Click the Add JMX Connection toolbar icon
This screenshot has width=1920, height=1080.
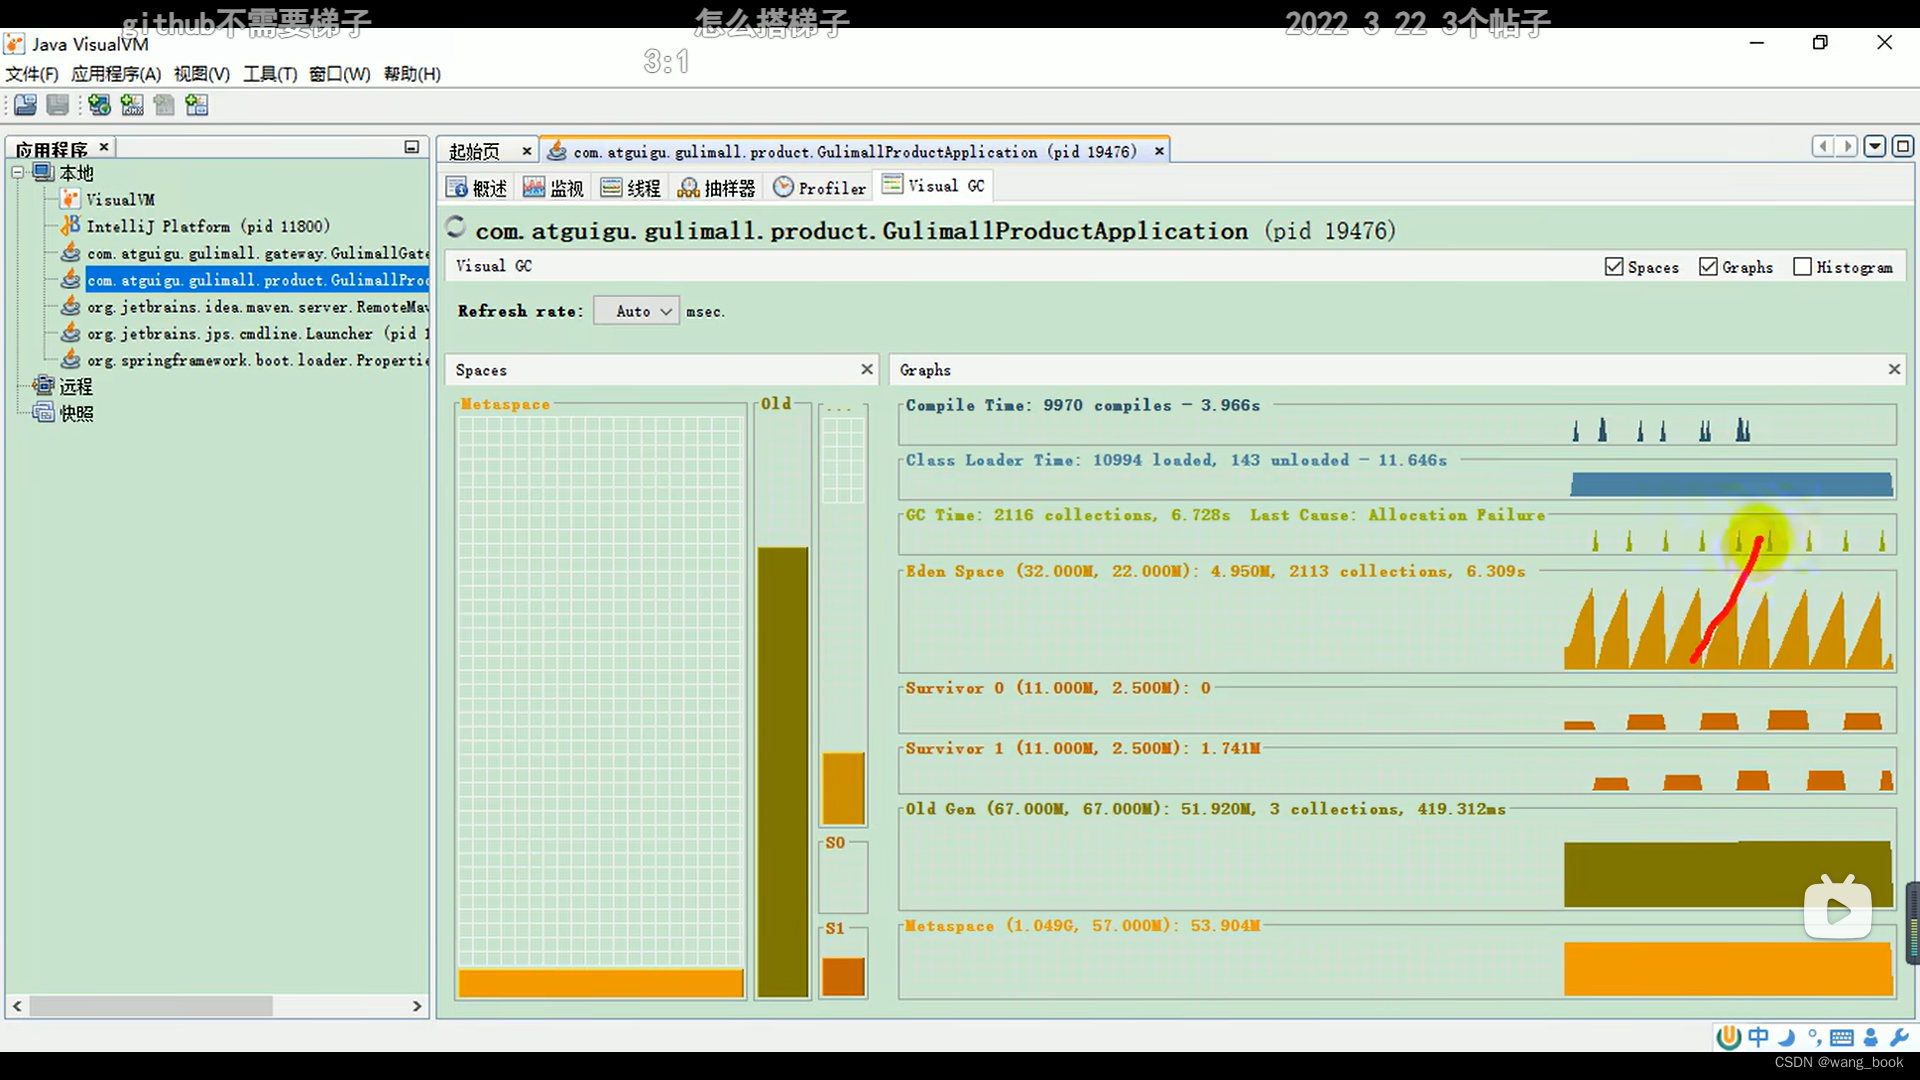[x=132, y=105]
